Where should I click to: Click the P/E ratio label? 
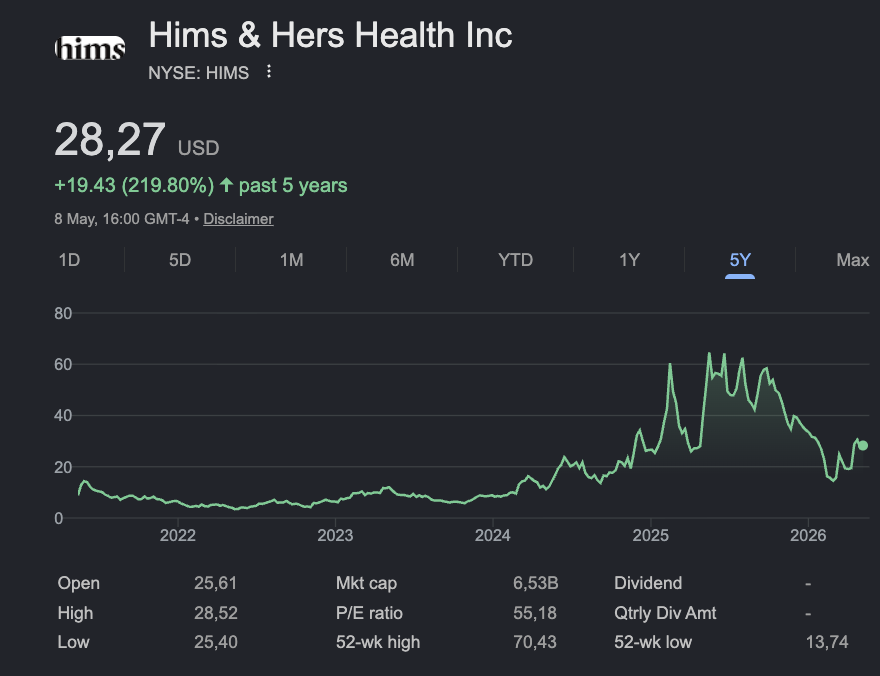(369, 613)
